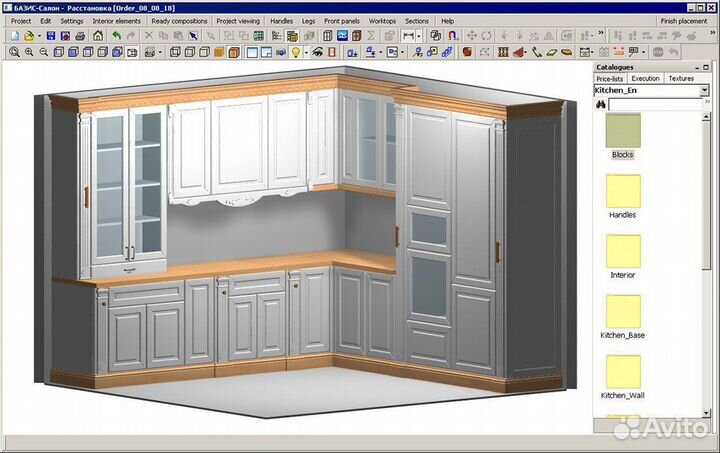Select the Blocks catalogue folder swatch
720x453 pixels.
click(623, 130)
